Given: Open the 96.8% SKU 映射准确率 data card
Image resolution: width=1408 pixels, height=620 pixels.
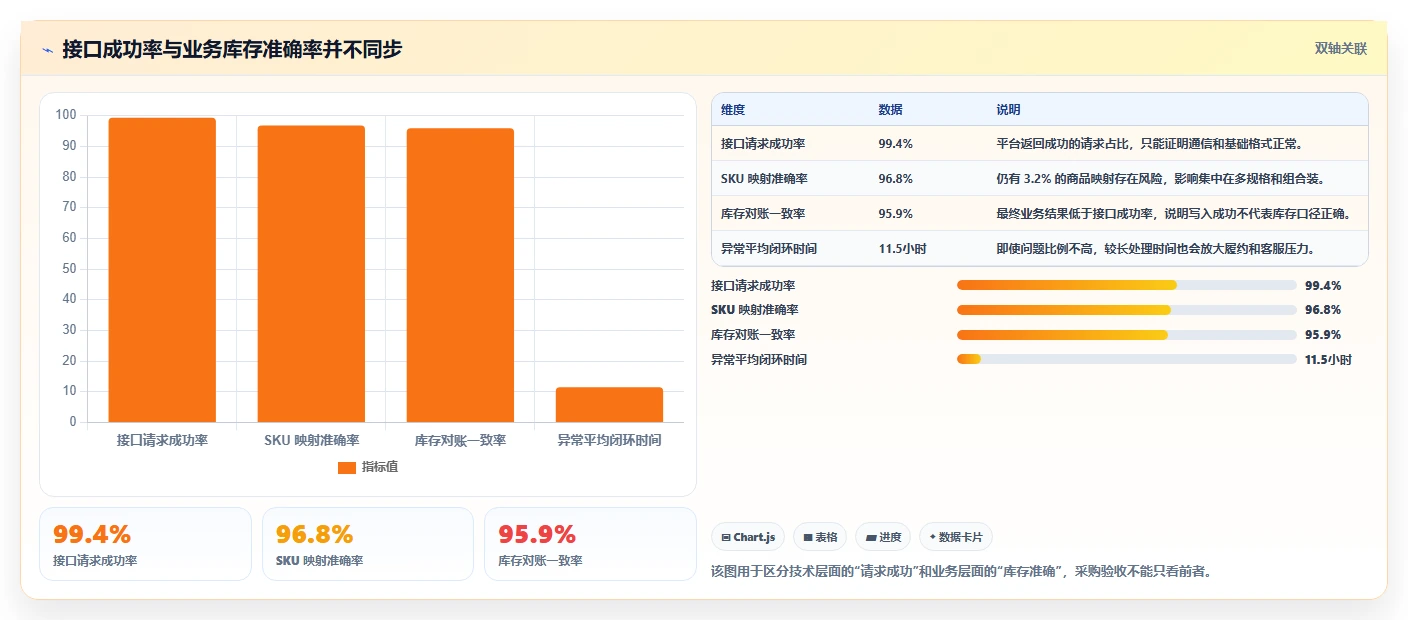Looking at the screenshot, I should click(x=367, y=544).
